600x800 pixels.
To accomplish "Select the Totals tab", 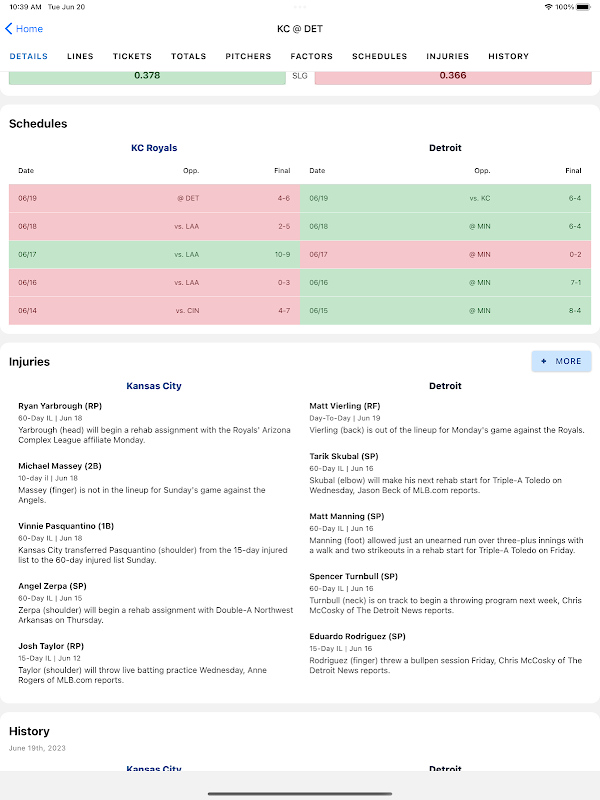I will click(189, 56).
